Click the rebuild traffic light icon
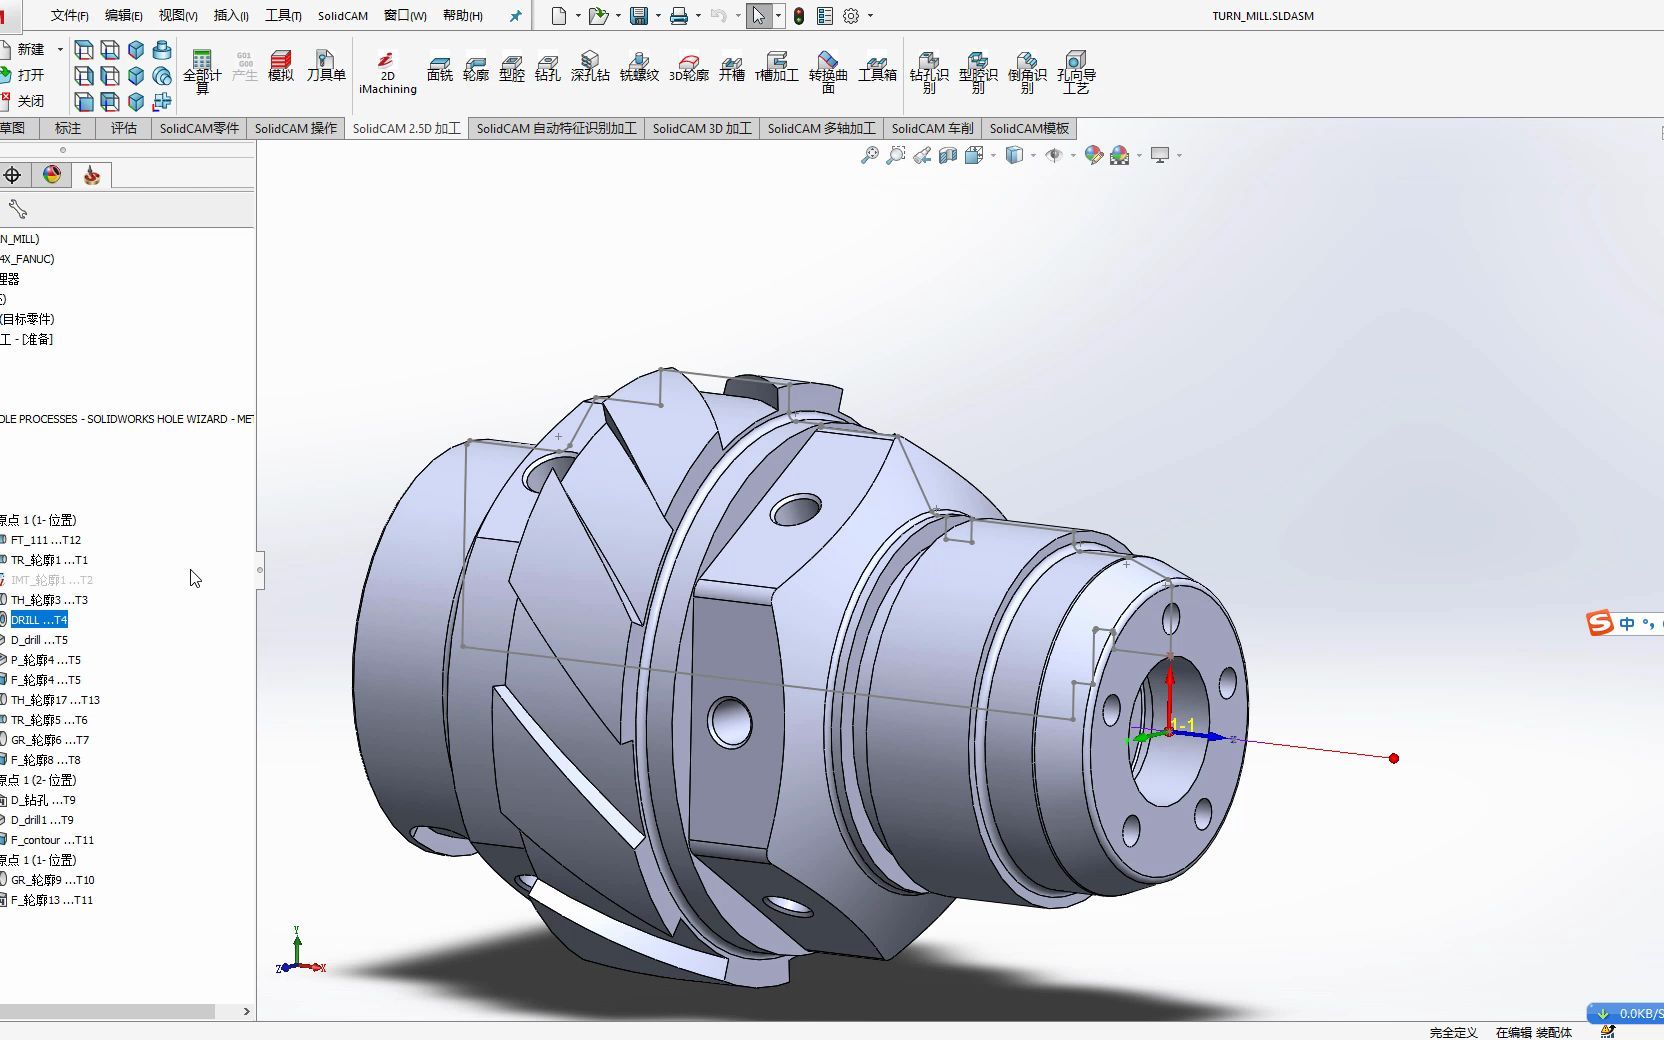Viewport: 1664px width, 1040px height. 799,16
